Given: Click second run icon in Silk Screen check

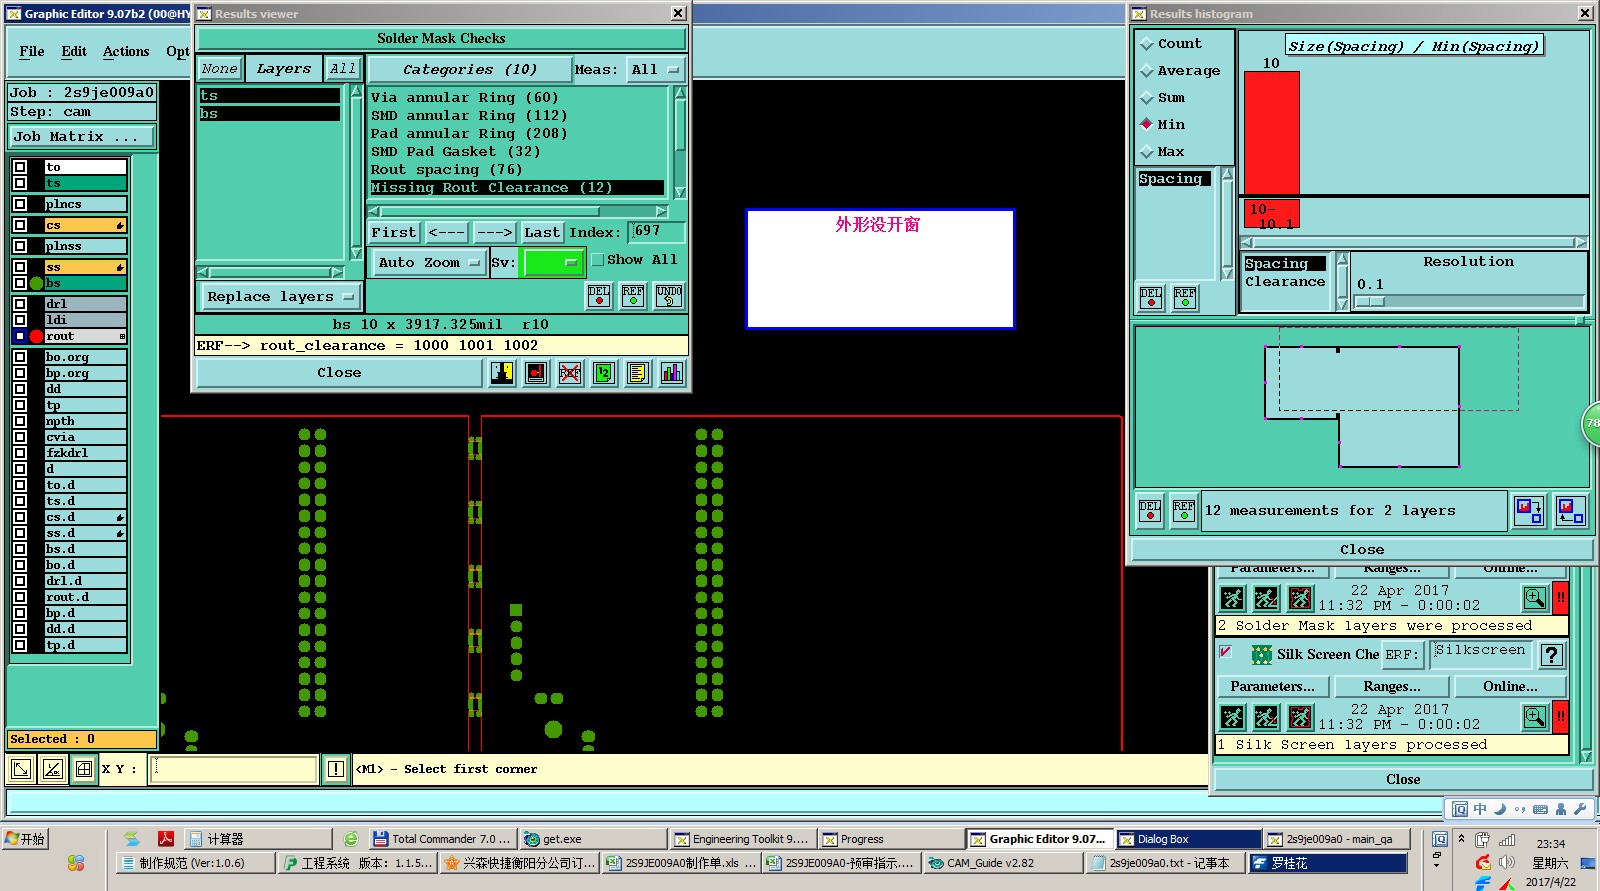Looking at the screenshot, I should (1266, 717).
